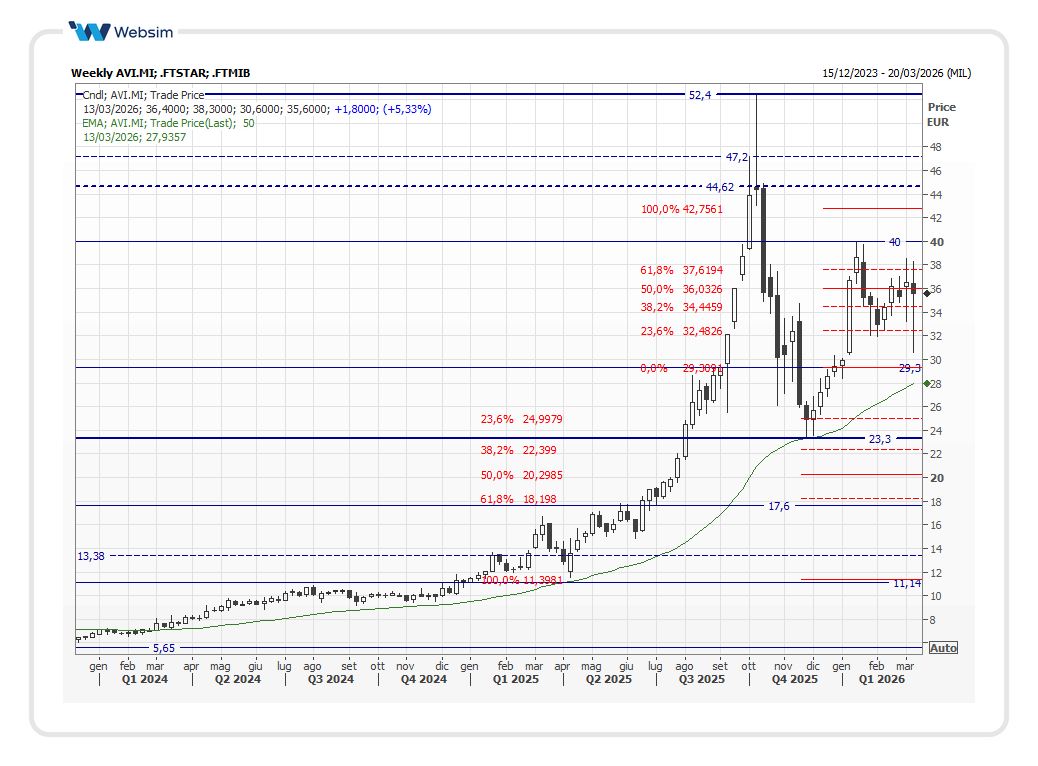Screen dimensions: 1038x766
Task: Click the 50,0% 20,2985 Fibonacci label
Action: click(521, 475)
